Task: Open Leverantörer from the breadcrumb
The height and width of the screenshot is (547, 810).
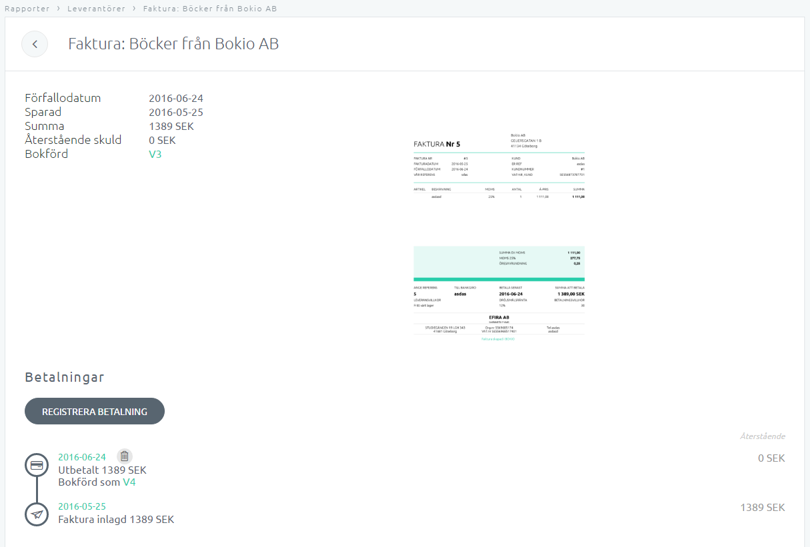Action: point(97,8)
